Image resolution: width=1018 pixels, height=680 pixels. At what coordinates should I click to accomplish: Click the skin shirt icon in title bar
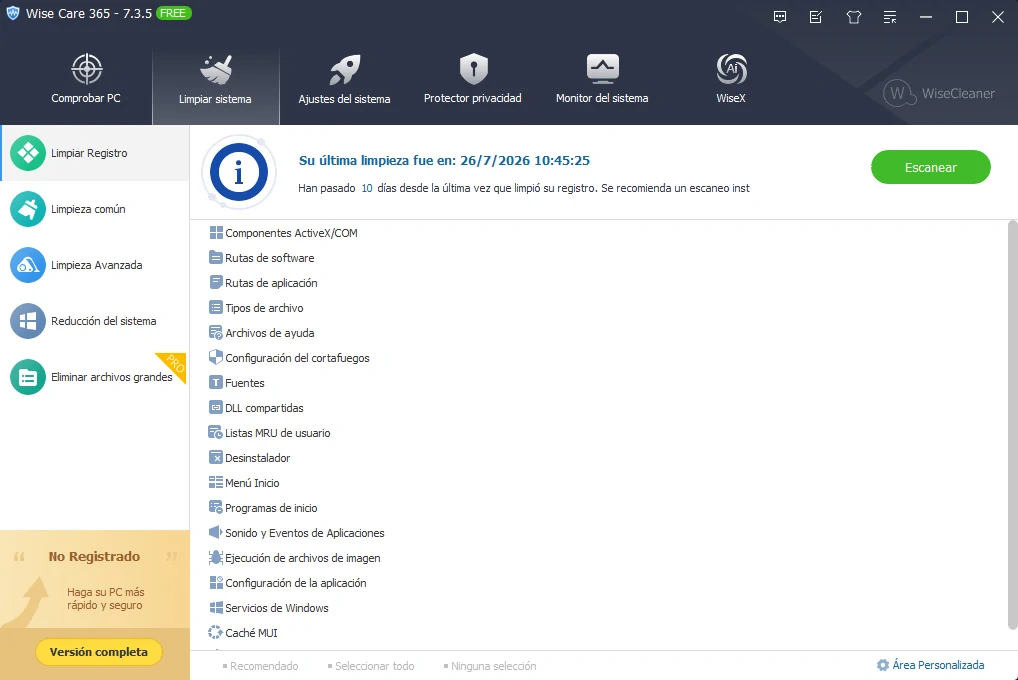pos(854,17)
